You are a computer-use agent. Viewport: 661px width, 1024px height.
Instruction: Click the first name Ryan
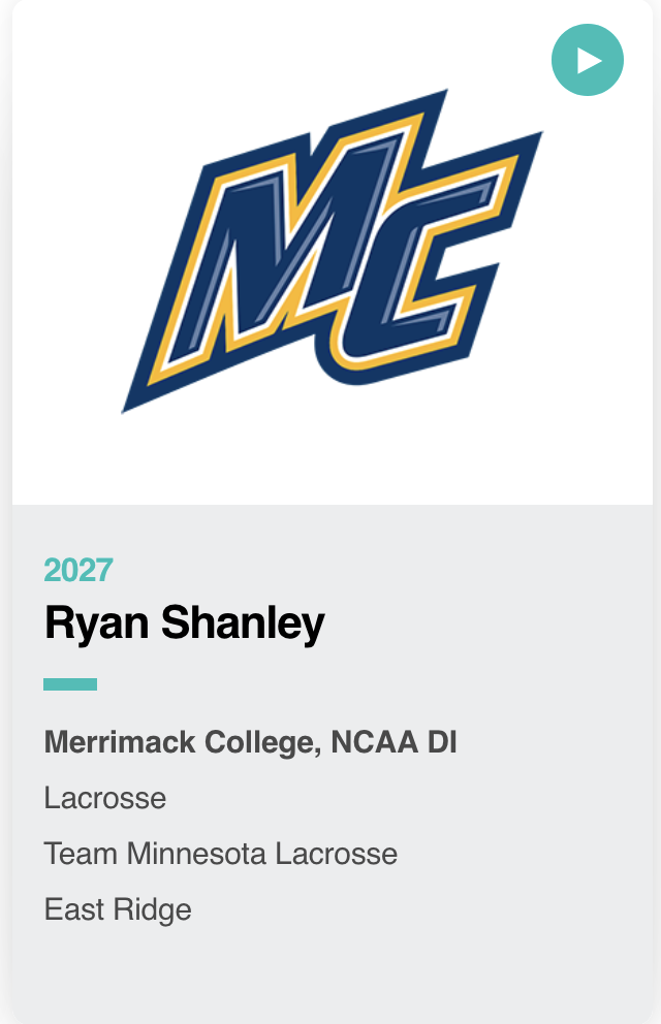click(x=97, y=624)
